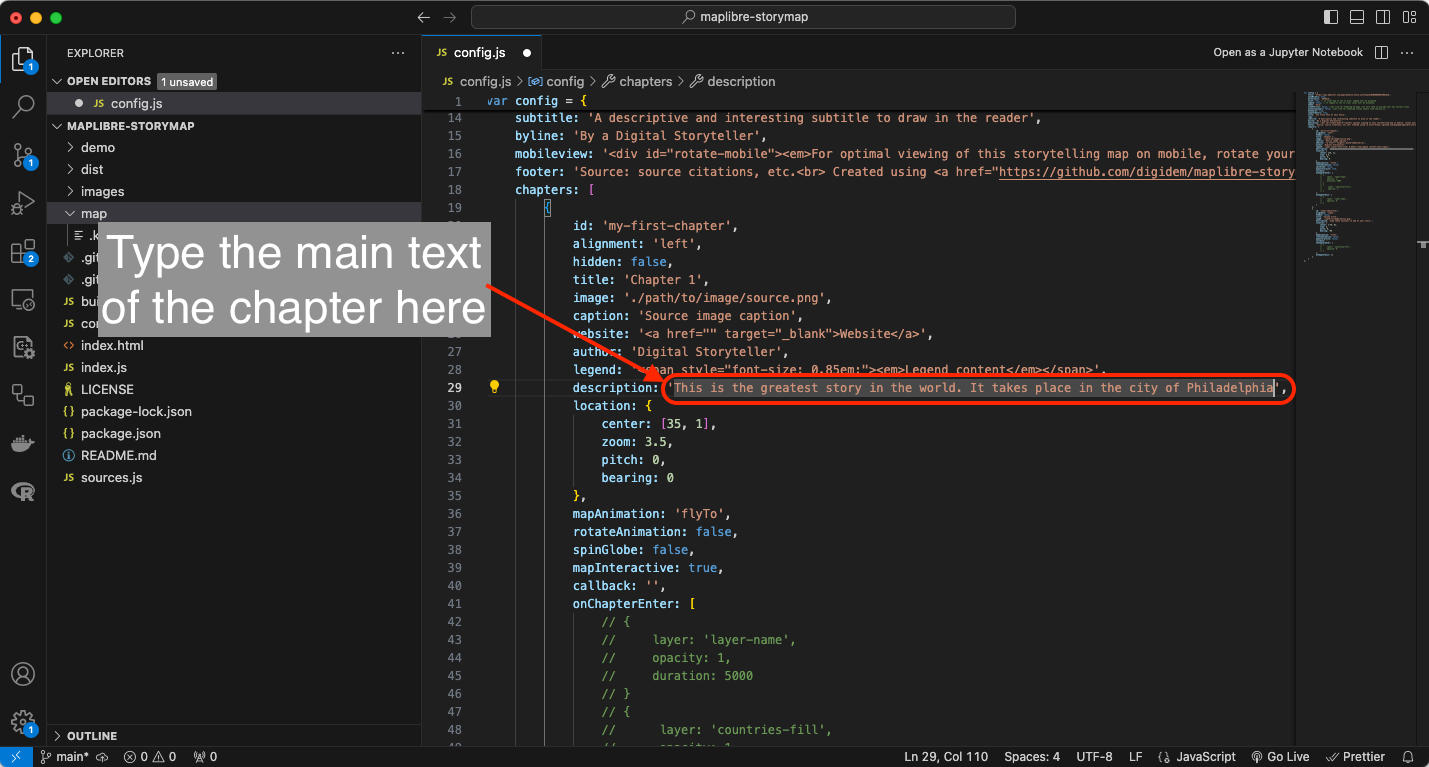The image size is (1429, 767).
Task: Open the Source Control view
Action: tap(23, 155)
